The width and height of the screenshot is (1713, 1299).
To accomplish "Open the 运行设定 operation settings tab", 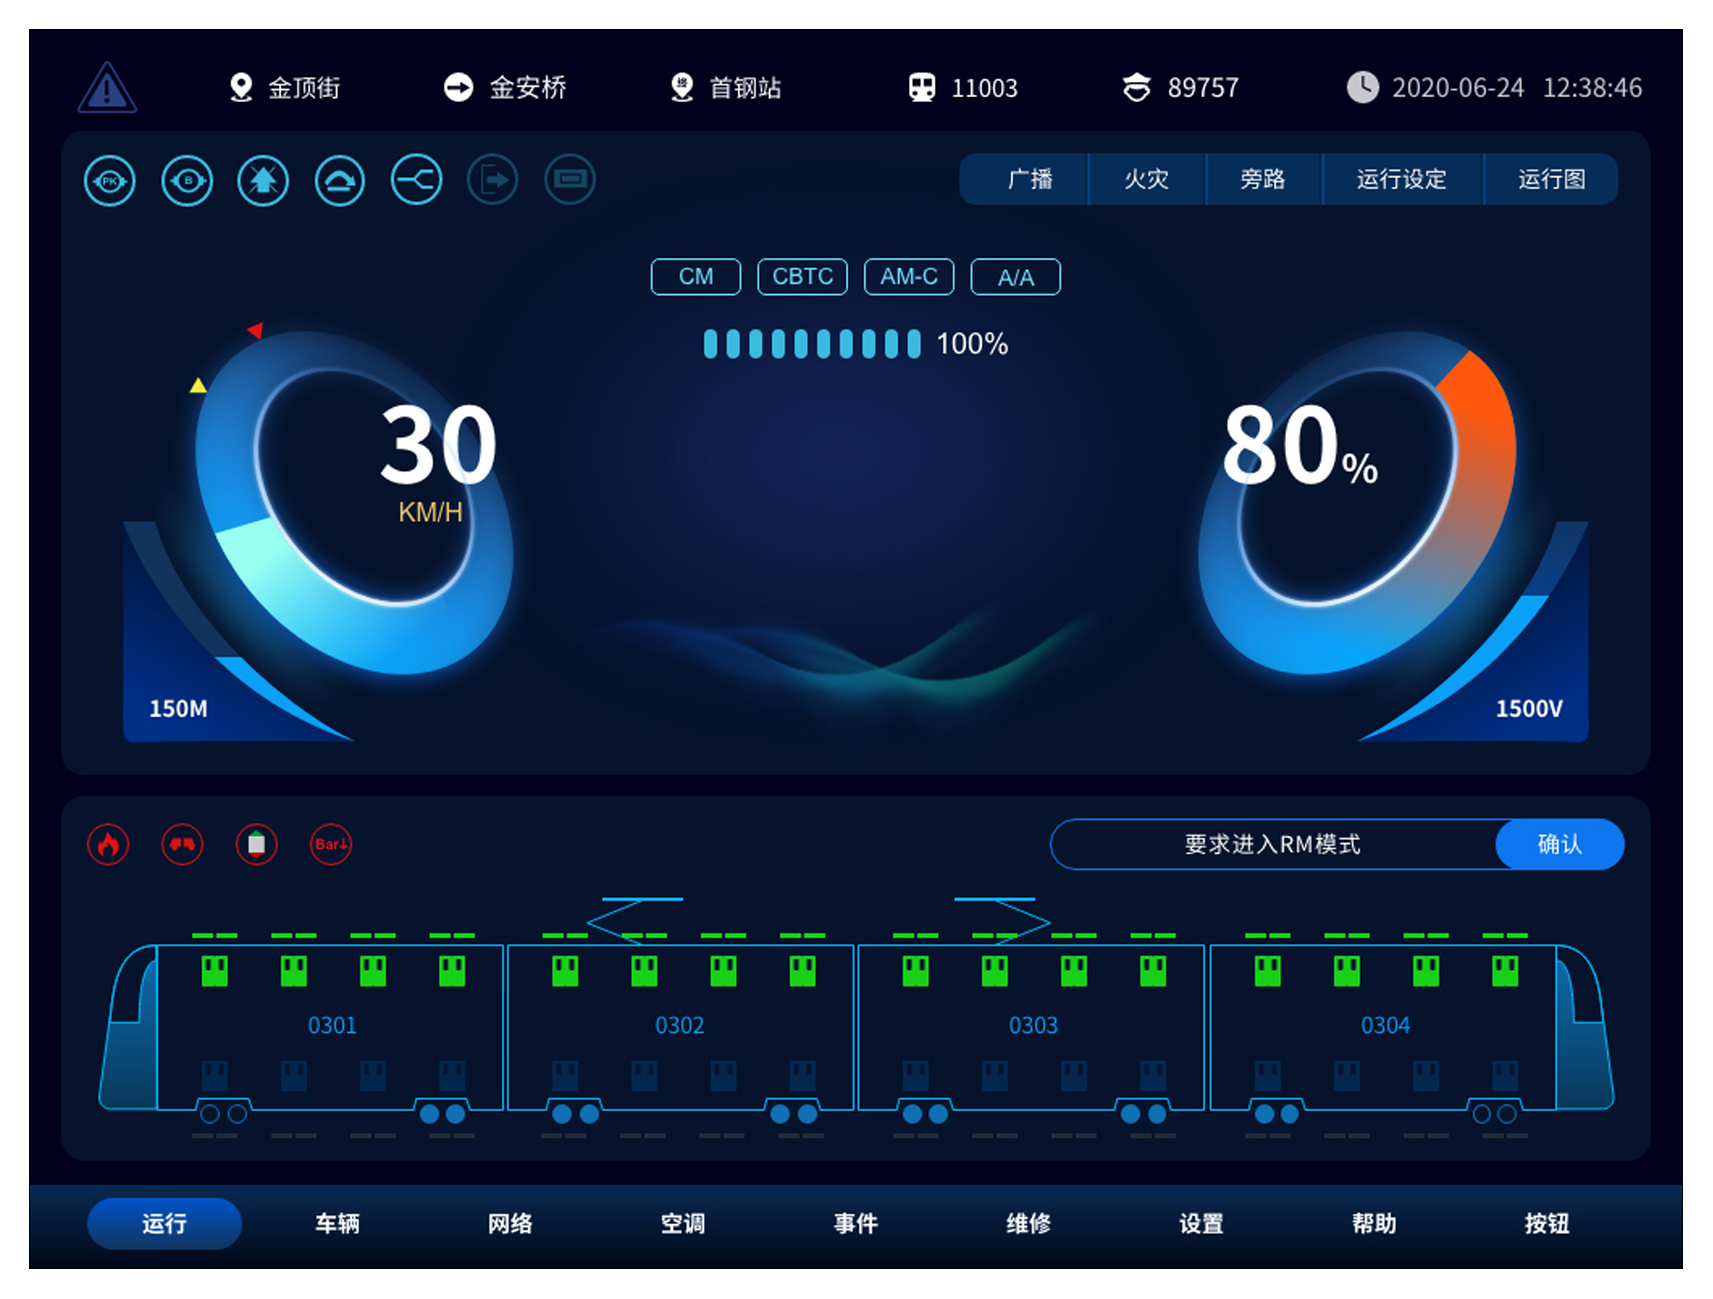I will point(1402,179).
